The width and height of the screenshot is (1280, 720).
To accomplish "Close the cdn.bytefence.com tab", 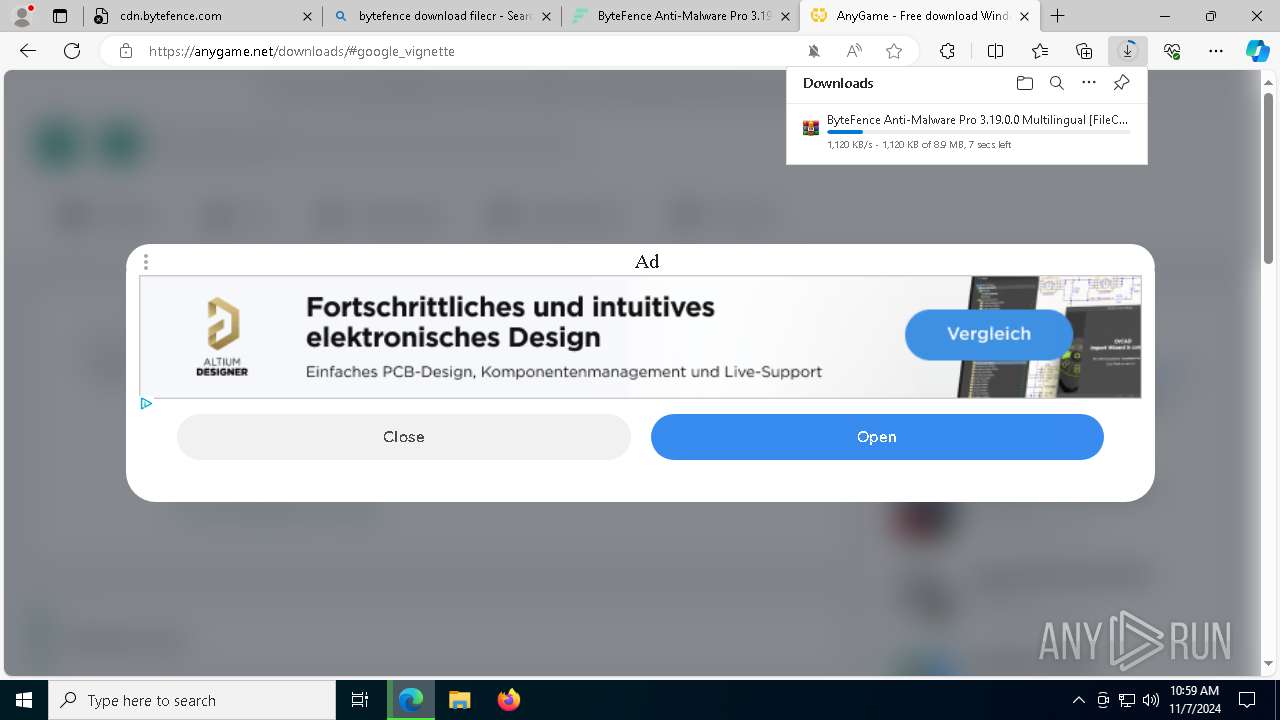I will pos(307,16).
